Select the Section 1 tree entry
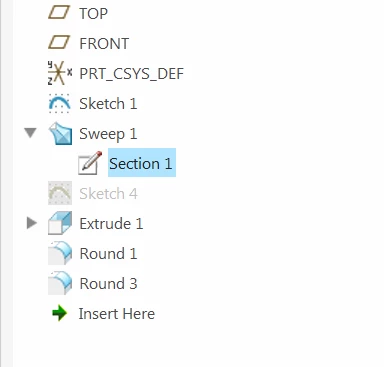The height and width of the screenshot is (367, 384). click(142, 163)
